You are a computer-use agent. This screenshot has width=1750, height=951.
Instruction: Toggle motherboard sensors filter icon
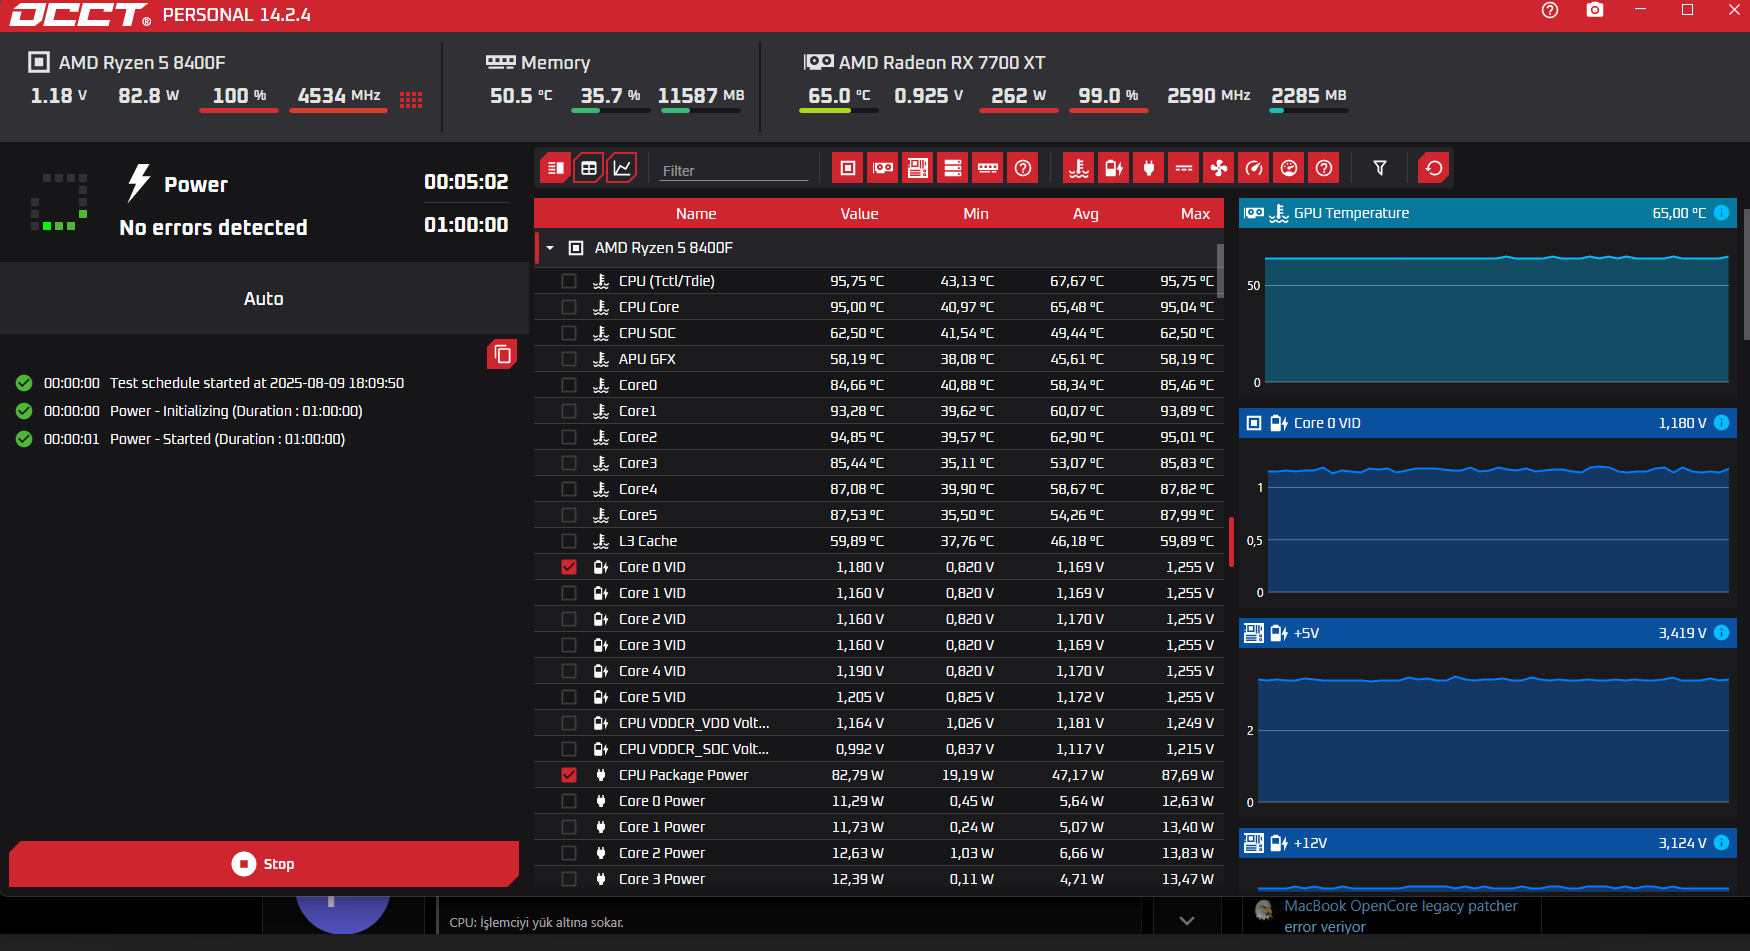pyautogui.click(x=918, y=168)
